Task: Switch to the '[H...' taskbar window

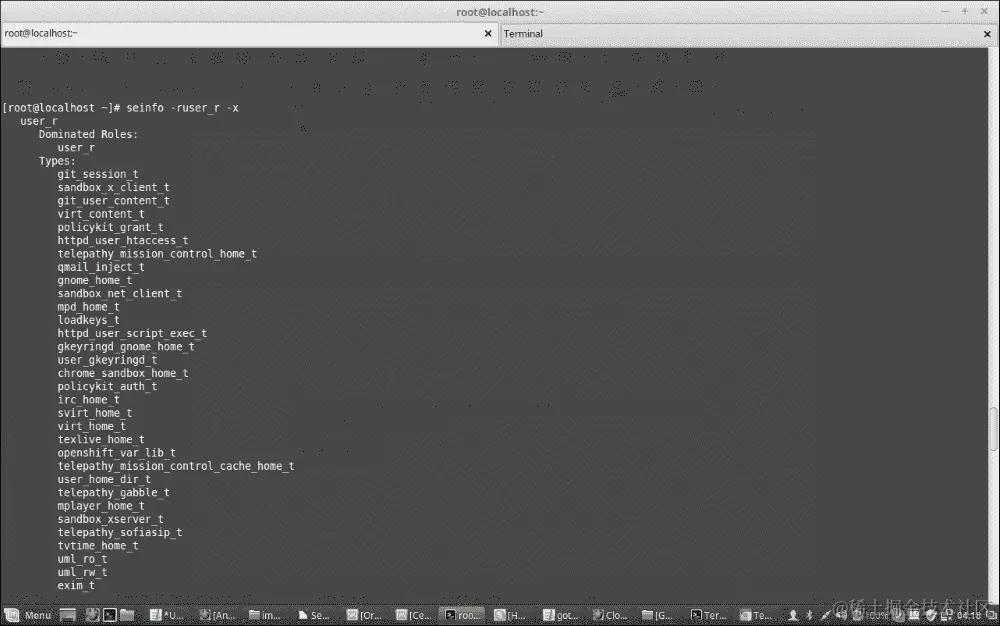Action: [x=510, y=615]
